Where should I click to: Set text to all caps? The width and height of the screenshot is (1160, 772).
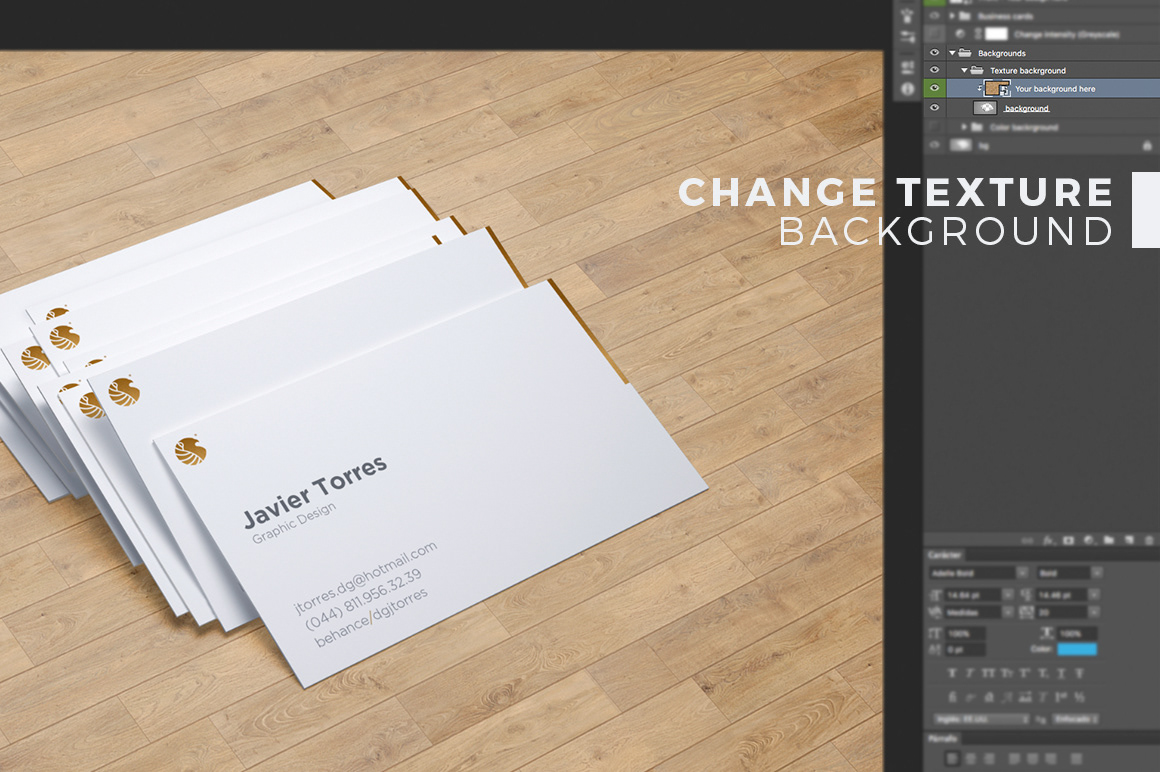pos(988,674)
